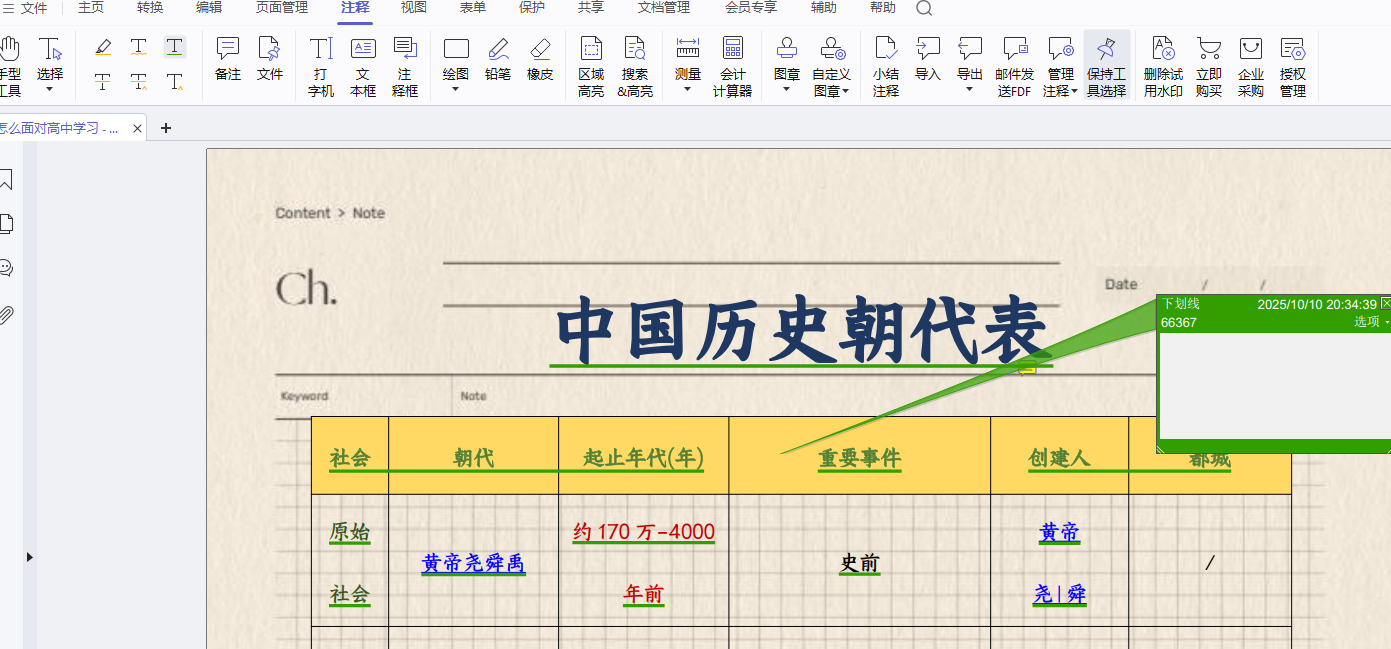1391x649 pixels.
Task: Open the 保护 ribbon tab
Action: pos(532,8)
